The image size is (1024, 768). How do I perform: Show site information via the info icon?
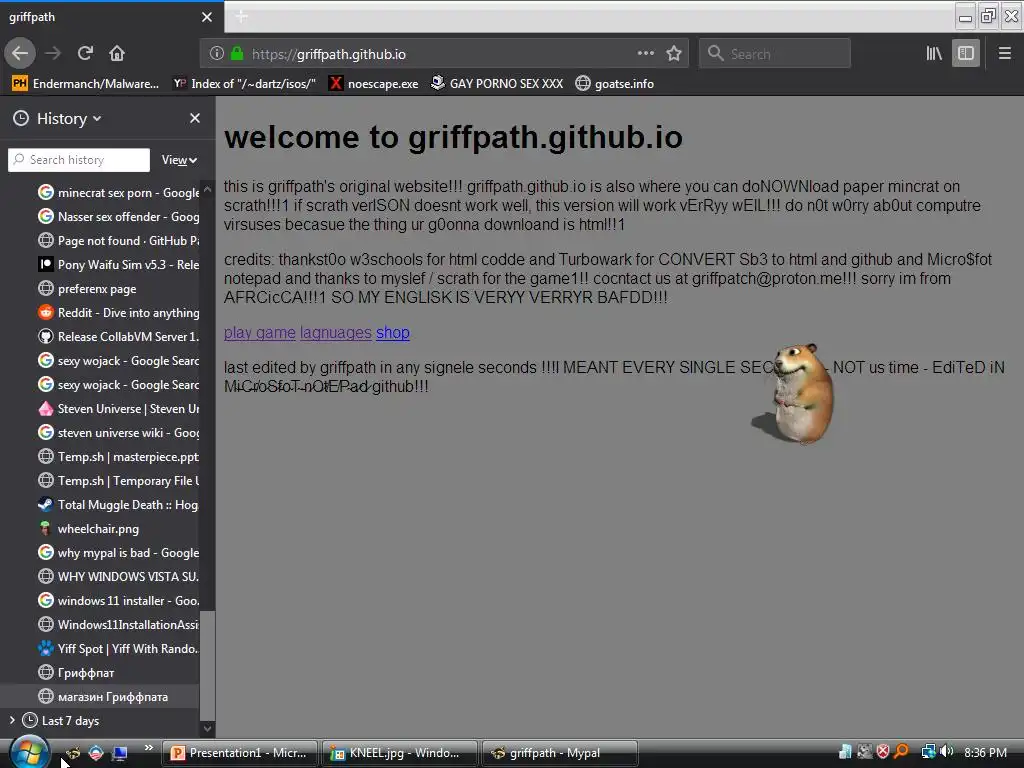pos(217,54)
